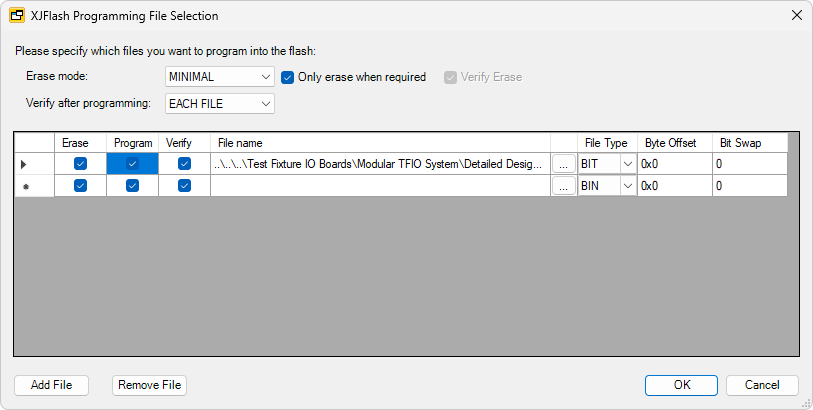
Task: Click the second row's empty file name field
Action: pos(380,186)
